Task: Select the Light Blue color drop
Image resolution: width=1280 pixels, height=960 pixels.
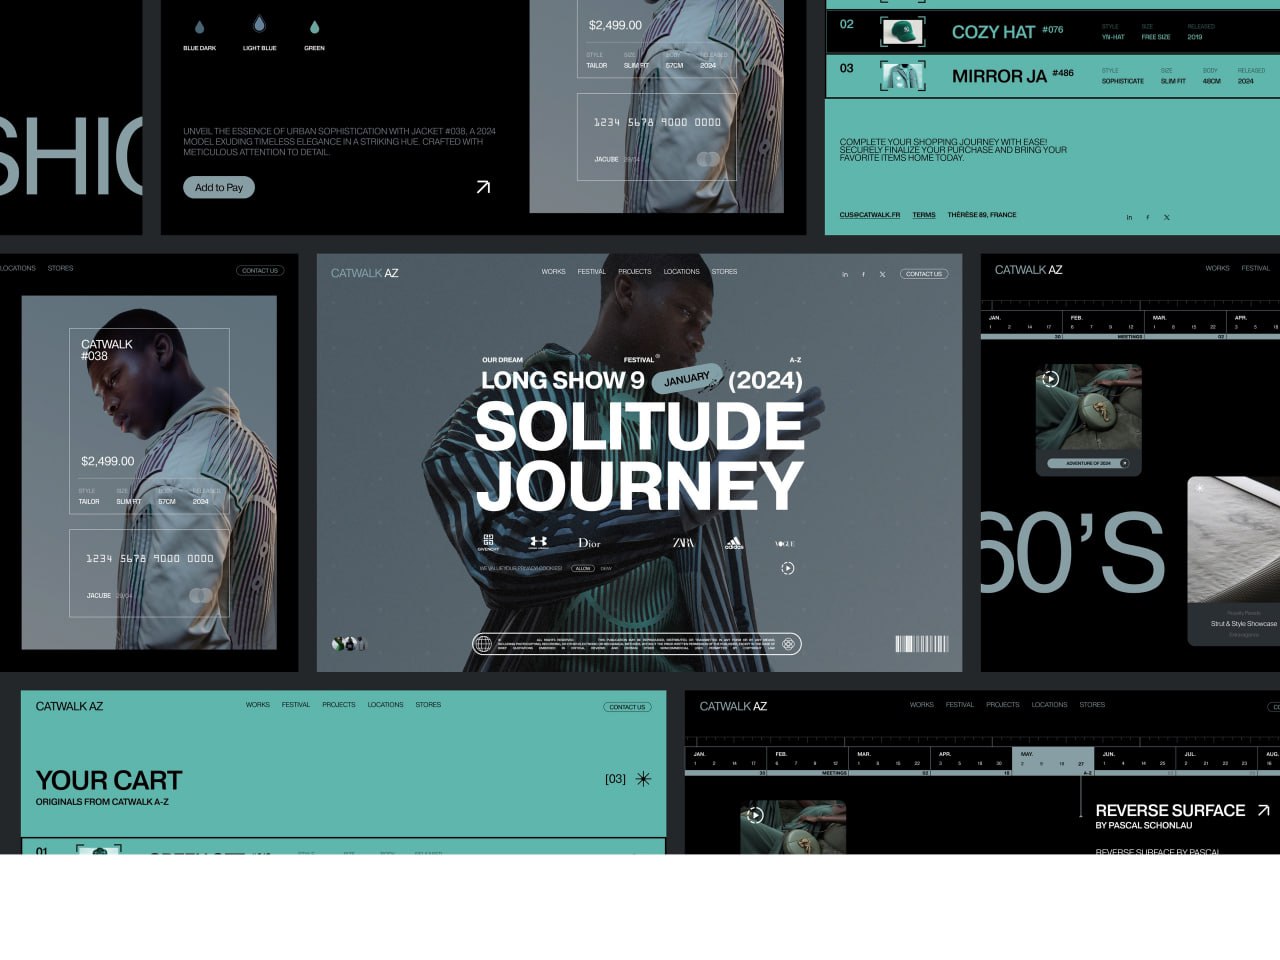Action: tap(259, 24)
